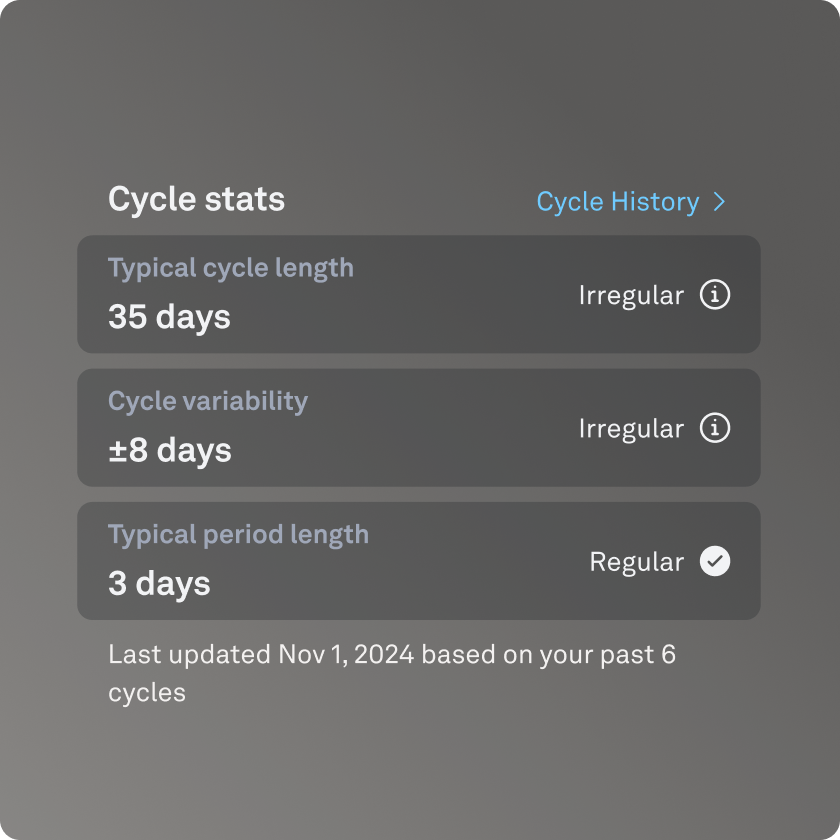Screen dimensions: 840x840
Task: Select the Cycle variability card
Action: [x=419, y=428]
